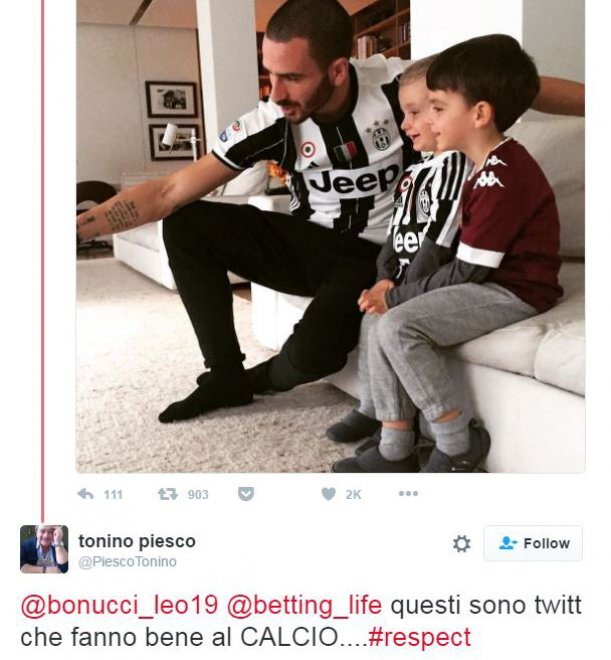Screen dimensions: 611x660
Task: Open the gear settings for tonino piesco
Action: 462,543
